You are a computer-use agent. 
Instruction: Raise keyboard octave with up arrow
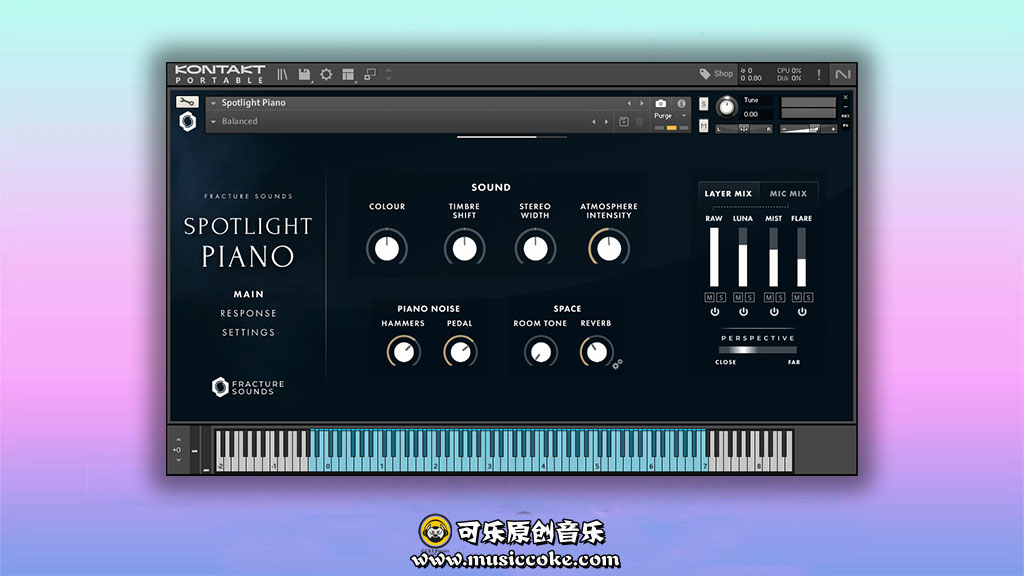(178, 440)
